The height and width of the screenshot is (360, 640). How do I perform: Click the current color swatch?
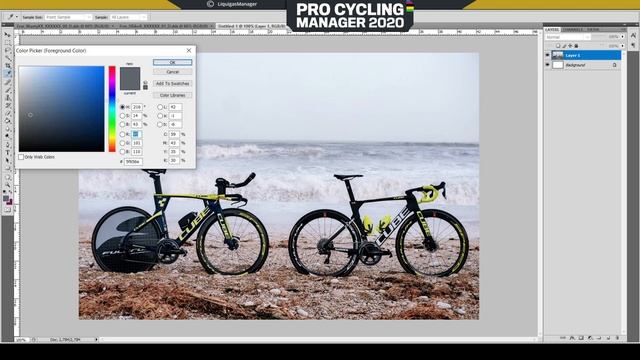[x=130, y=84]
